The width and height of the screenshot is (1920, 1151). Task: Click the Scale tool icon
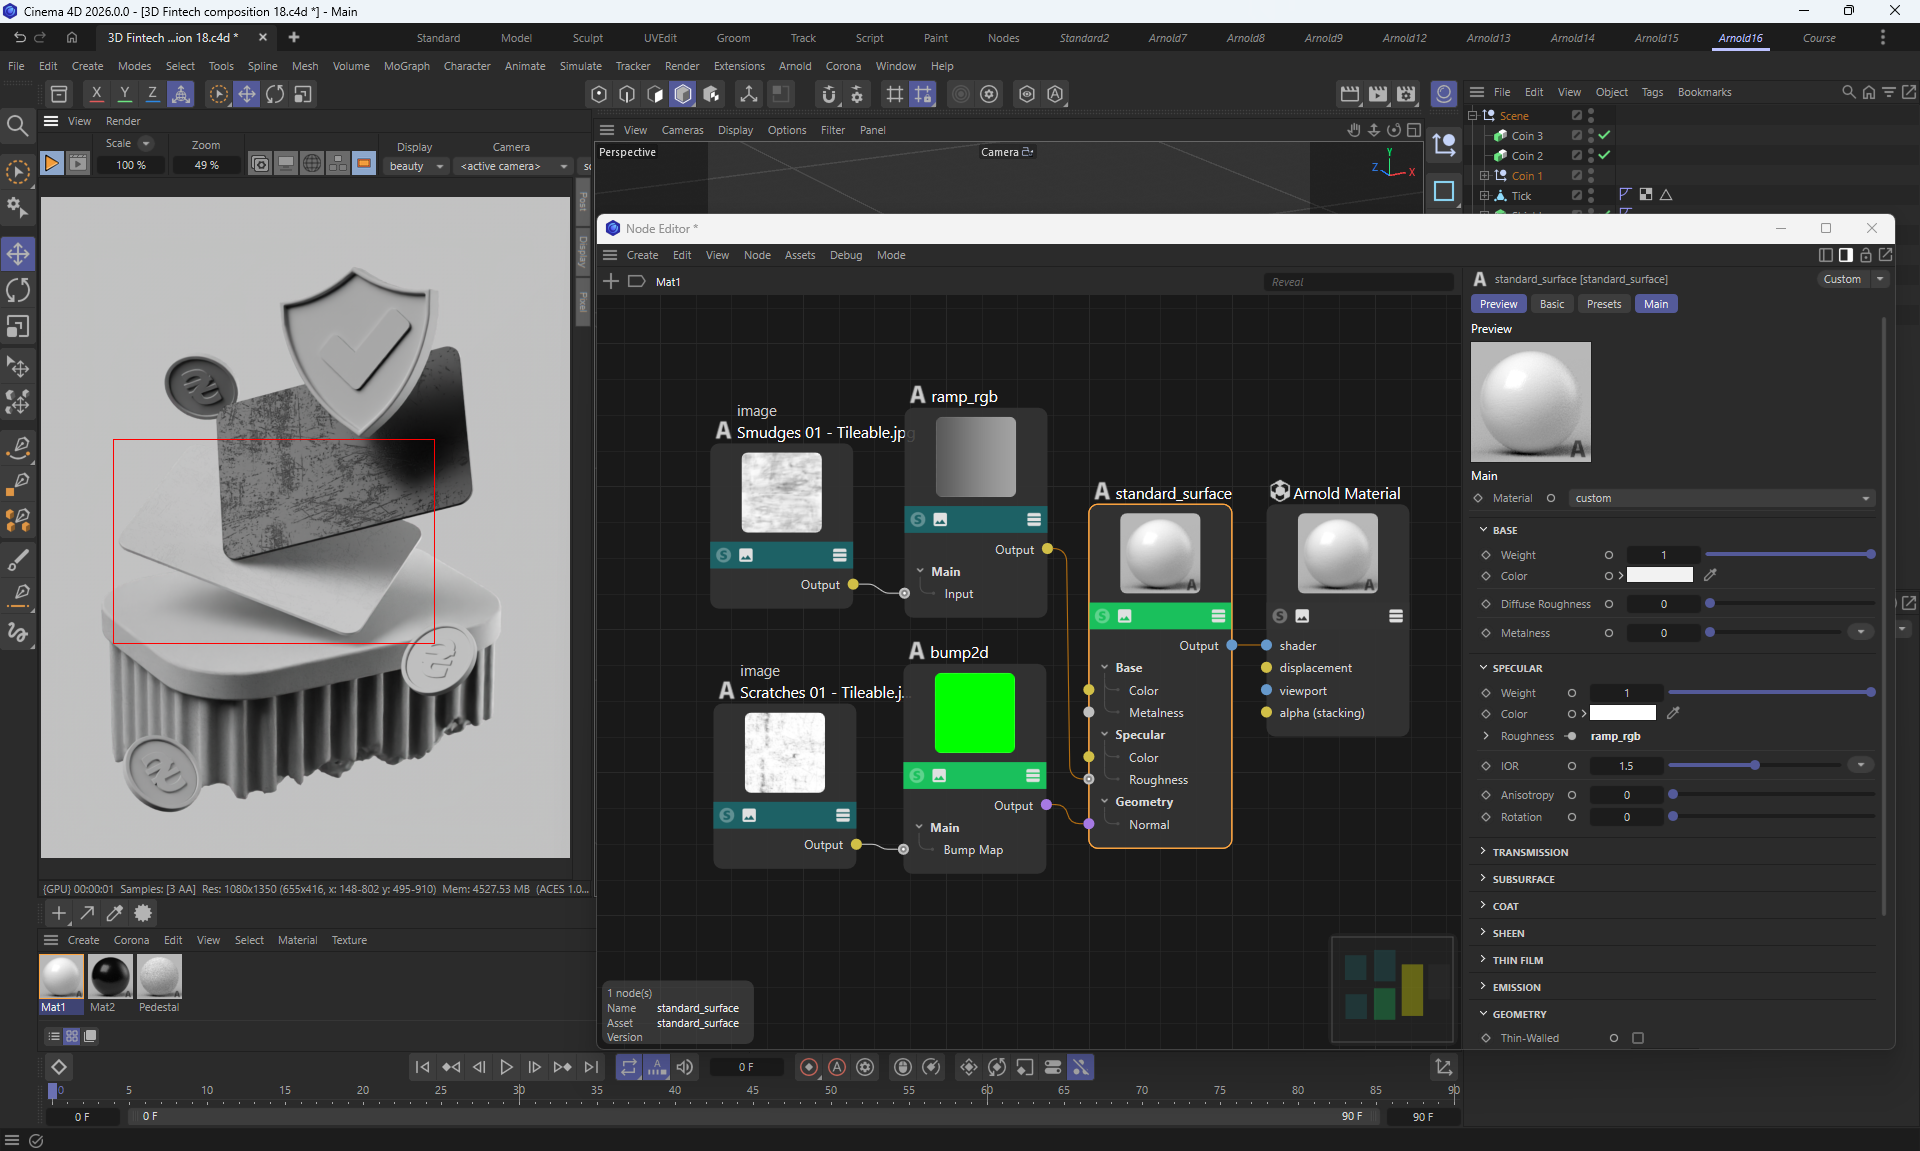tap(18, 328)
